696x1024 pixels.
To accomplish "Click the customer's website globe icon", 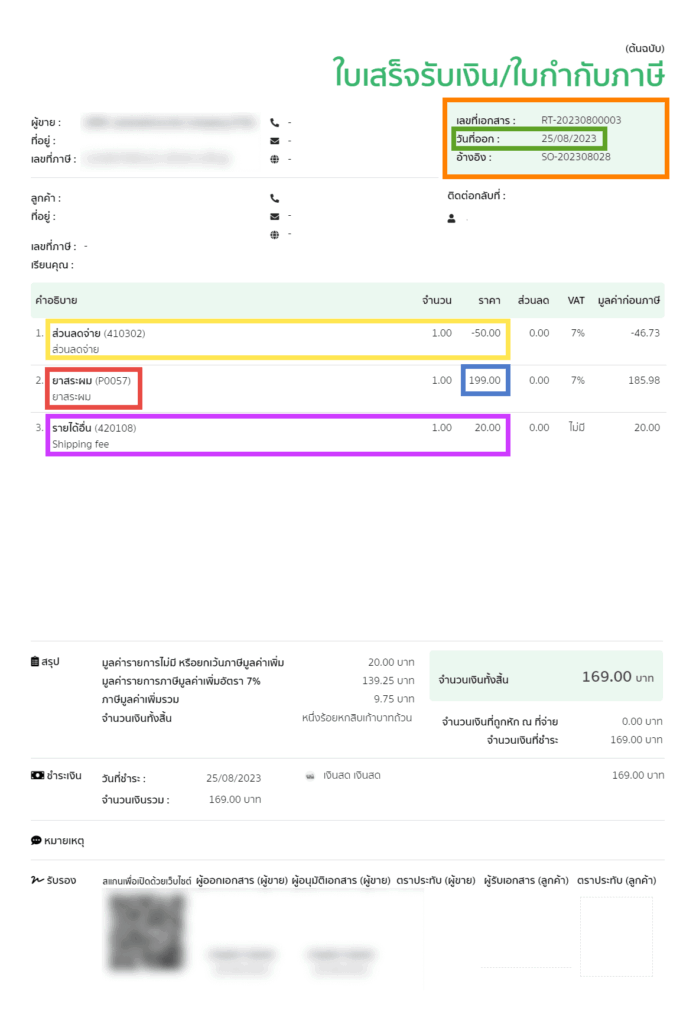I will tap(275, 234).
